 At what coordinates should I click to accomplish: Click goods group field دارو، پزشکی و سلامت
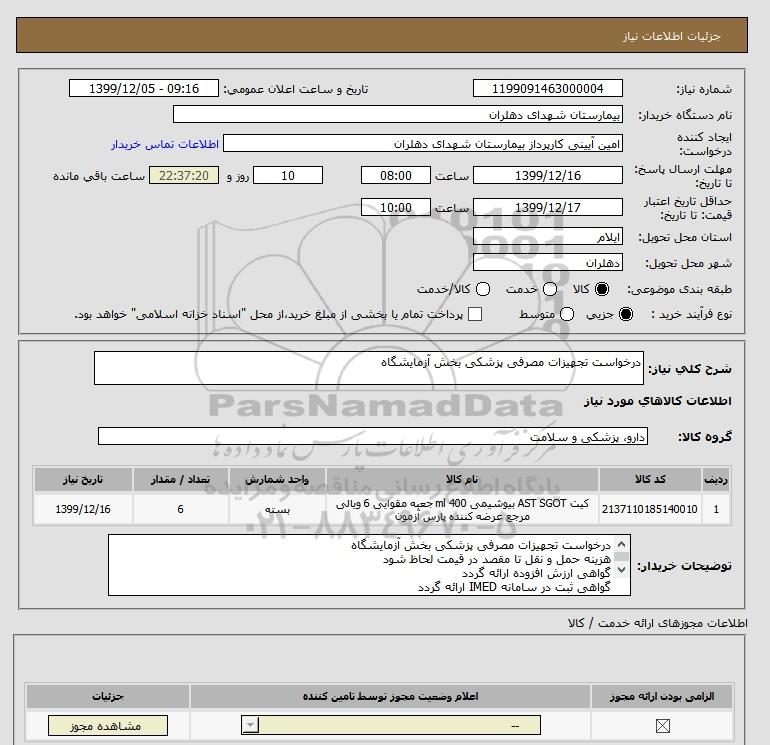click(373, 436)
